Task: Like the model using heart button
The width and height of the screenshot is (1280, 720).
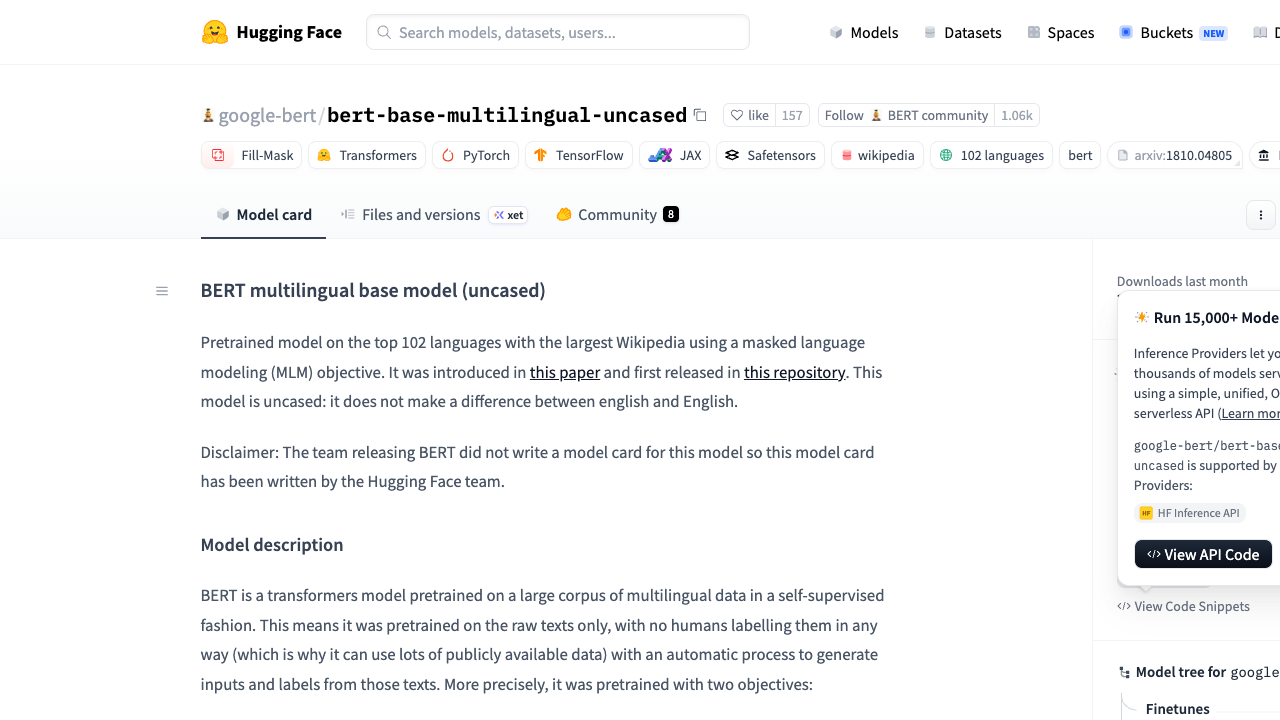Action: pyautogui.click(x=749, y=115)
